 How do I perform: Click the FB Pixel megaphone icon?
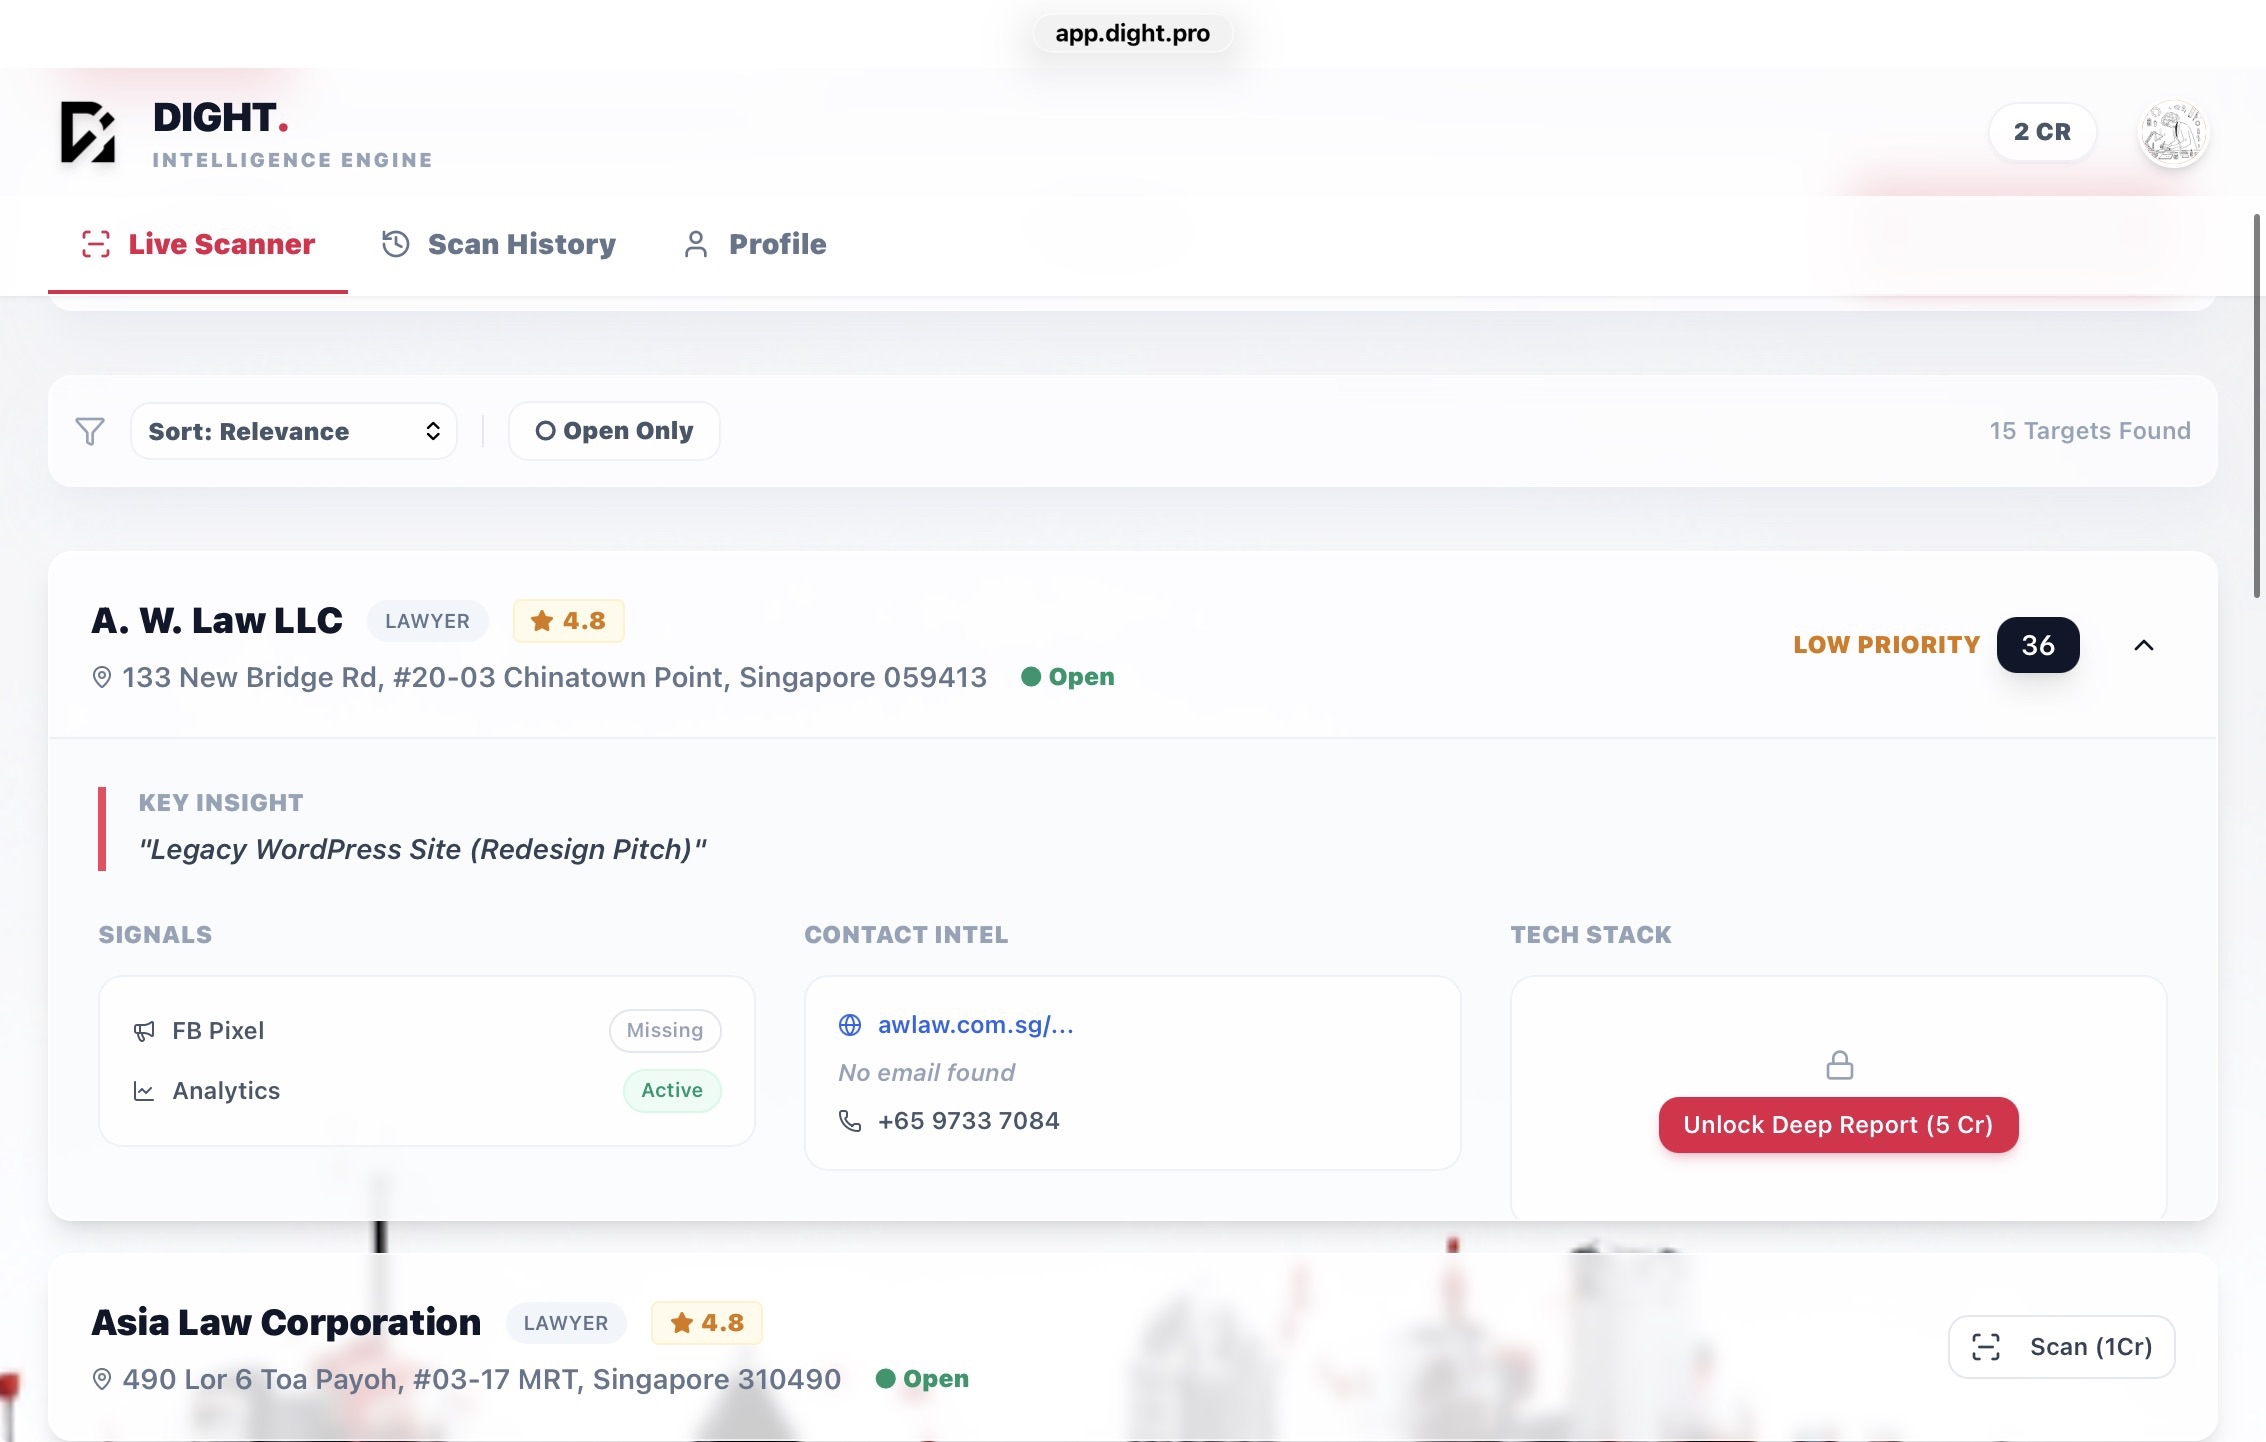coord(144,1031)
